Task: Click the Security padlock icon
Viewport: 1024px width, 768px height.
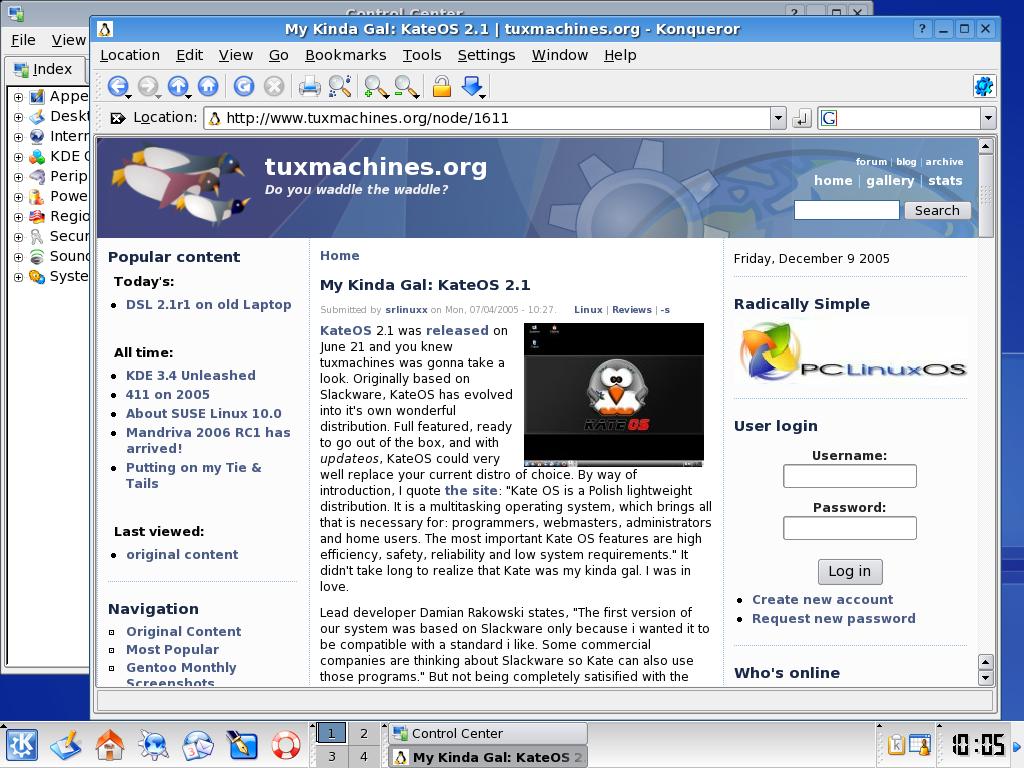Action: click(x=441, y=86)
